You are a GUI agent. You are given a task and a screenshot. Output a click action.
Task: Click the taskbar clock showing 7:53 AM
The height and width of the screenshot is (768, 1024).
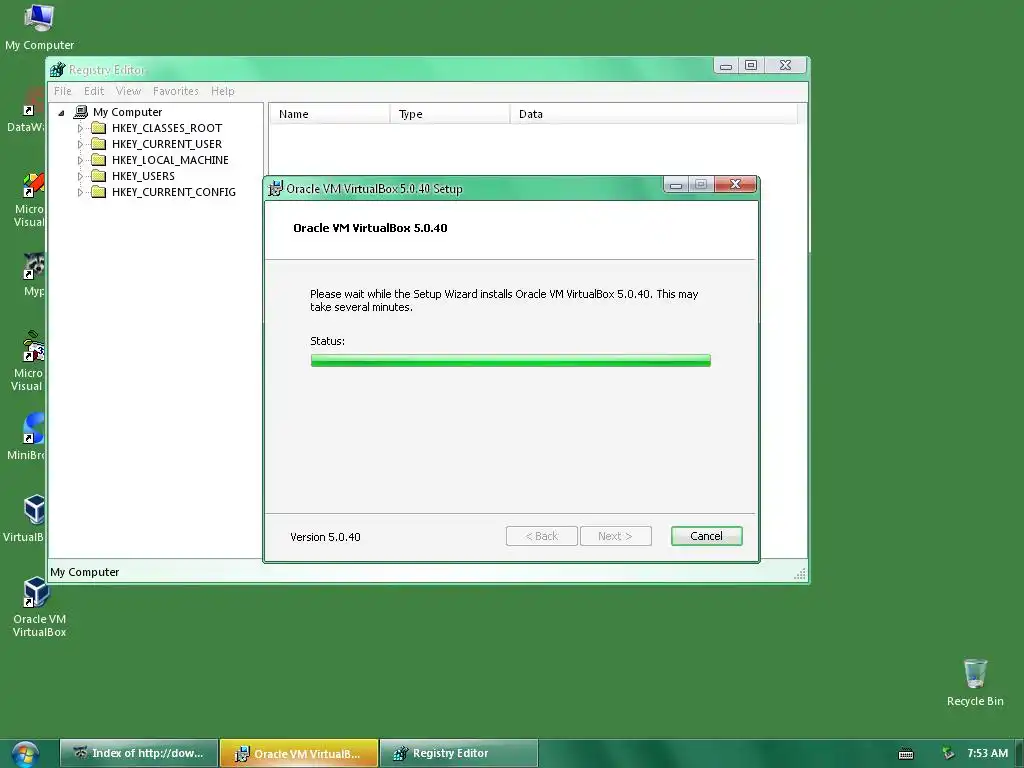(987, 753)
